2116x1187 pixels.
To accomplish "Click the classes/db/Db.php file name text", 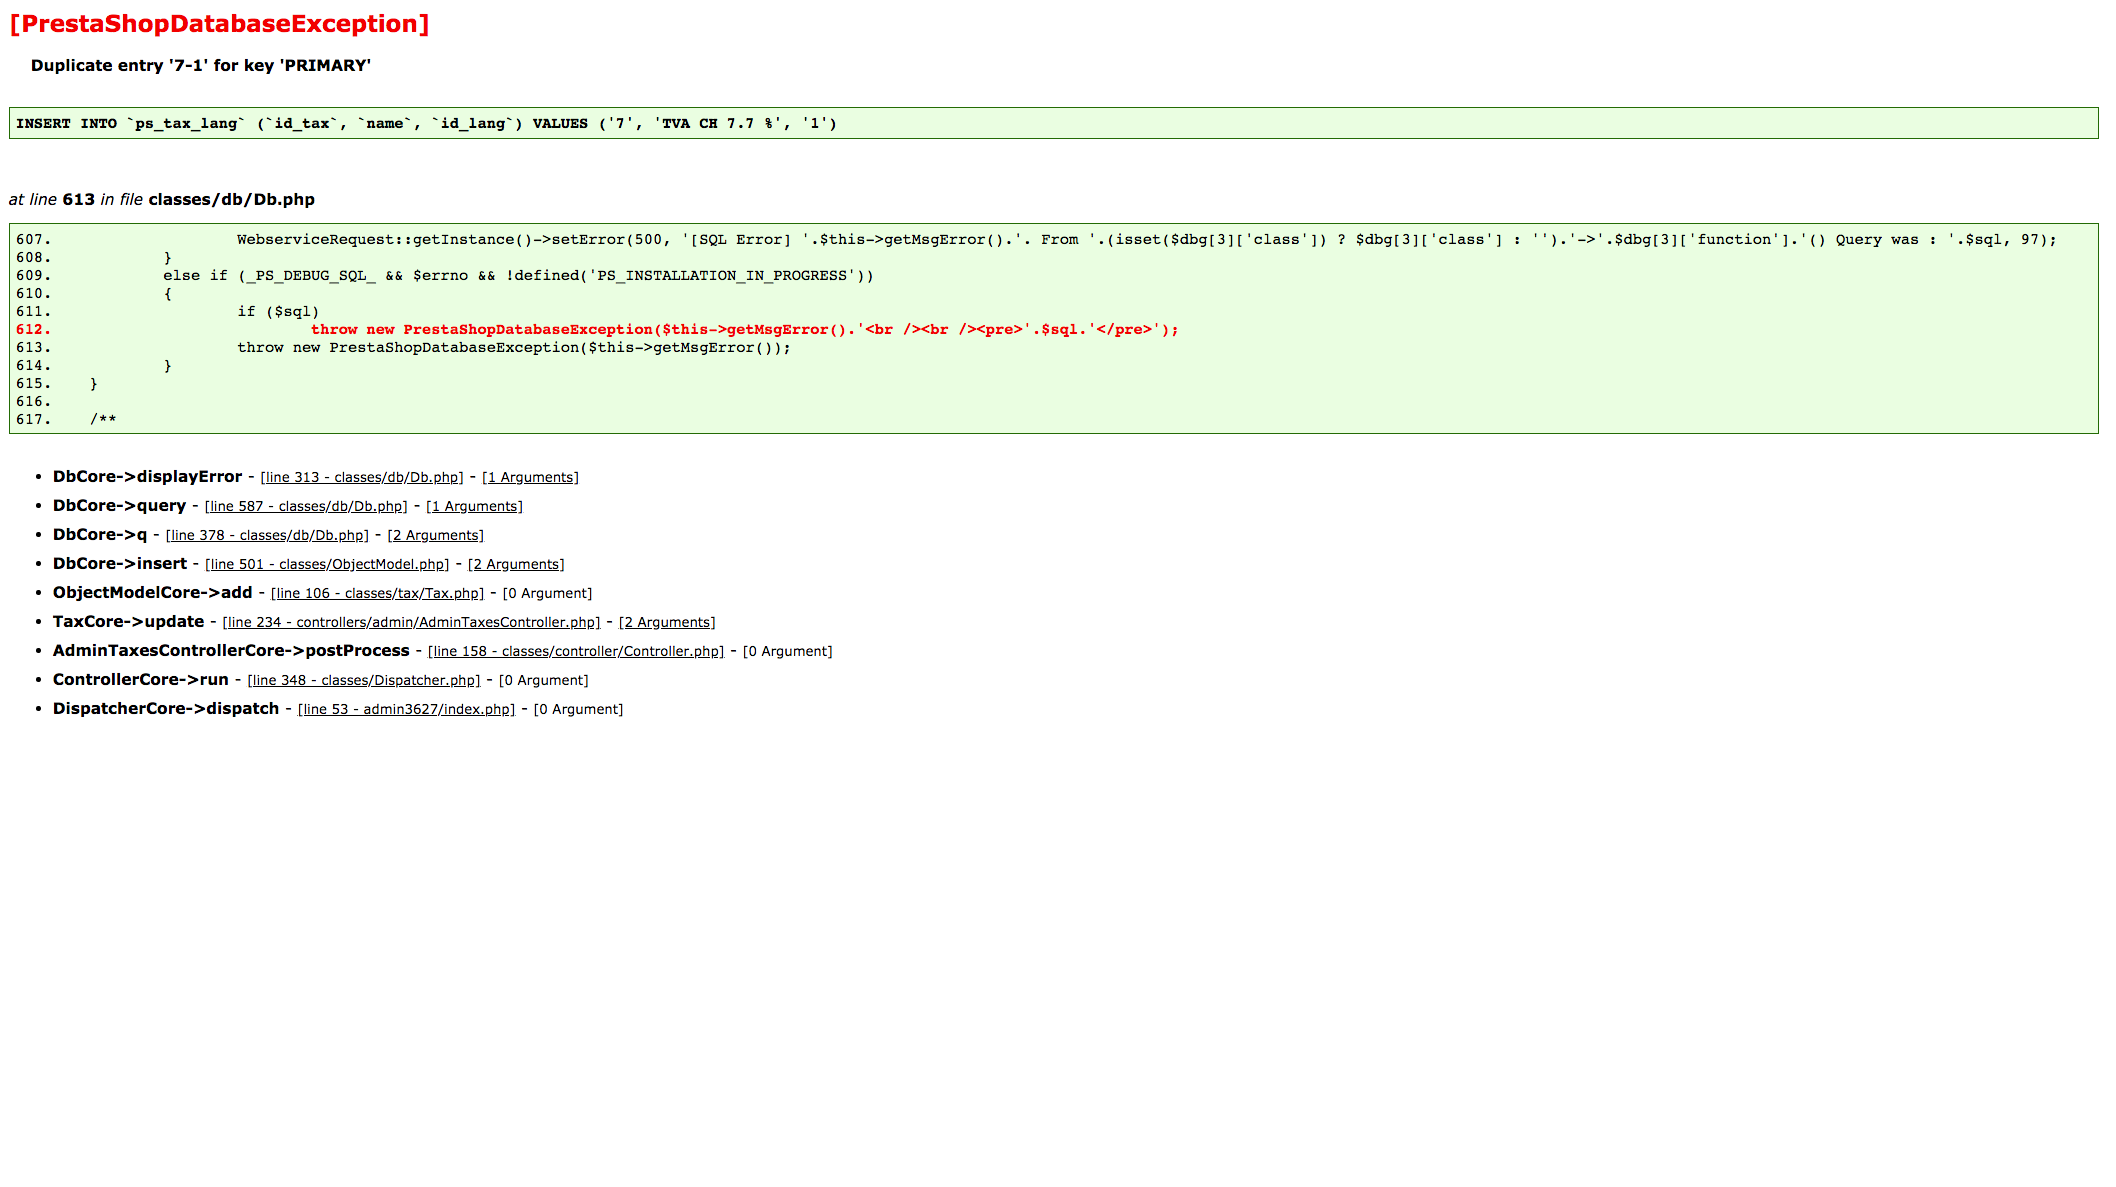I will click(x=231, y=200).
